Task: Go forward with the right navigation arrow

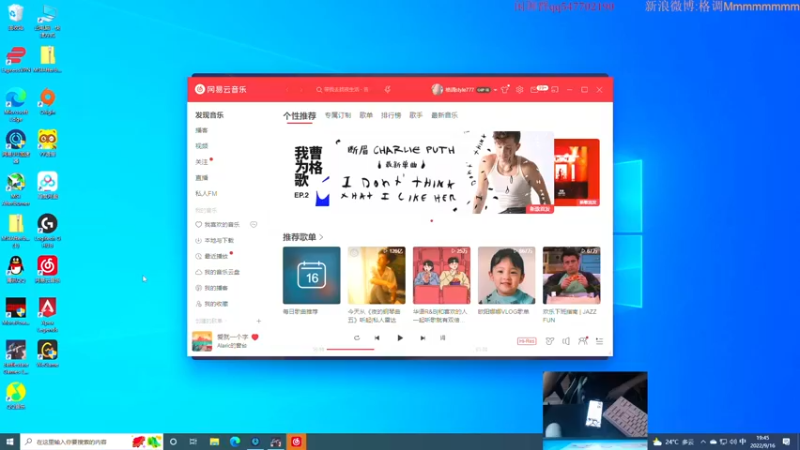Action: [x=301, y=90]
